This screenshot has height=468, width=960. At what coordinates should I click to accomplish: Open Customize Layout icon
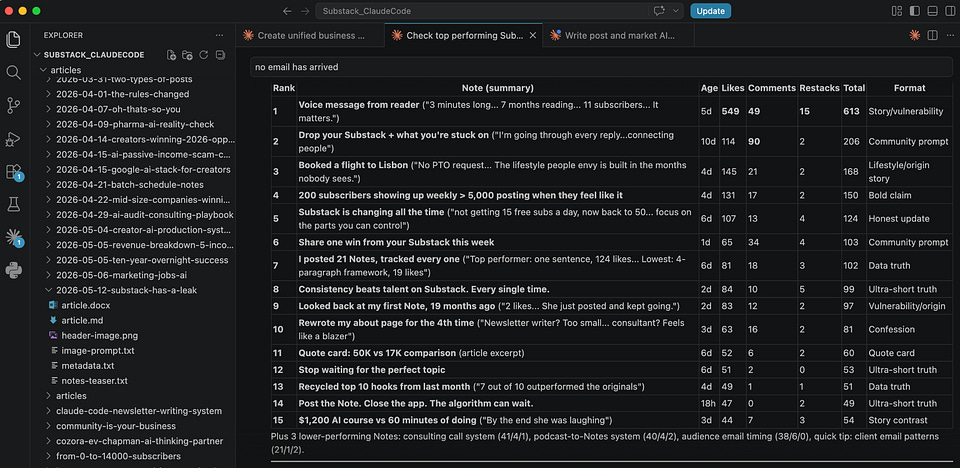(897, 11)
